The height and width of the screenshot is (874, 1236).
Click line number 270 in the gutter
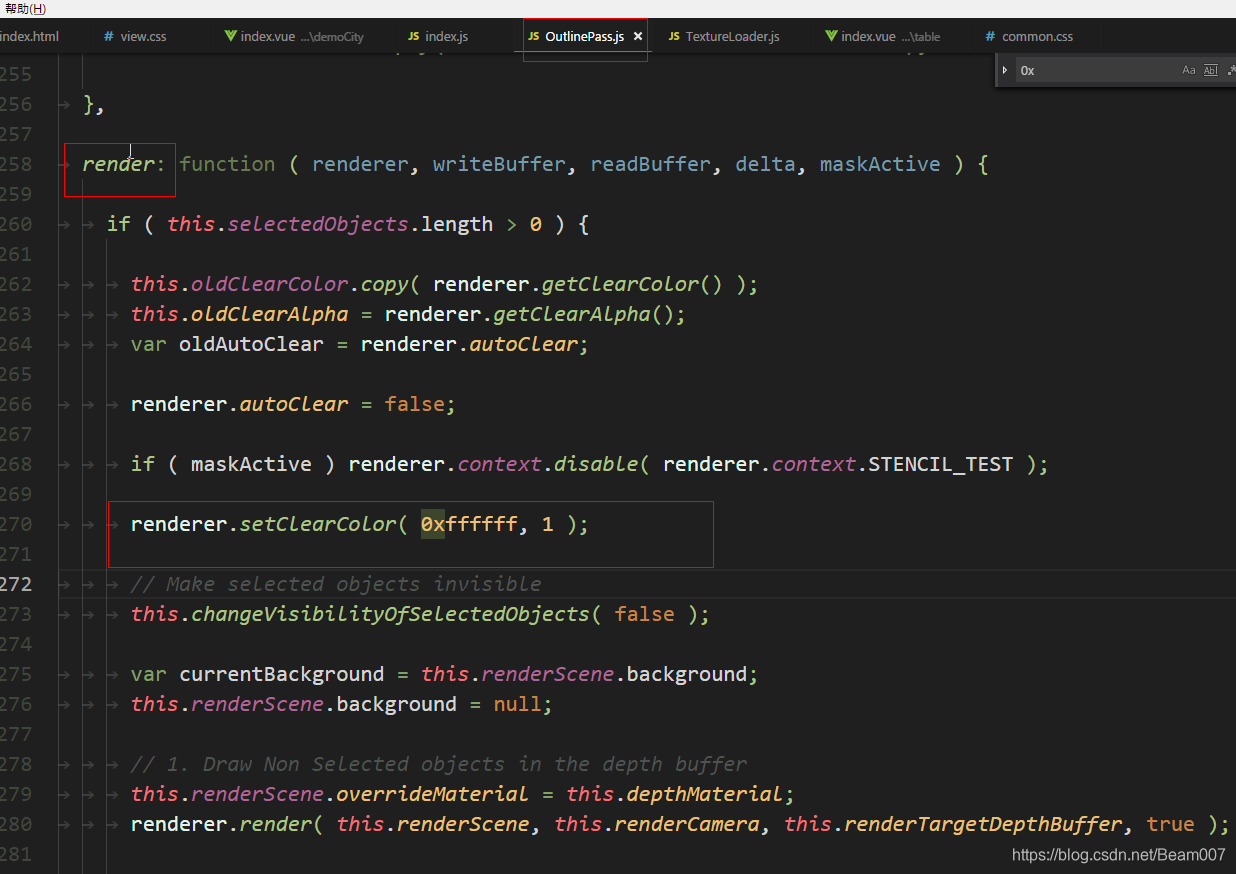(x=16, y=524)
